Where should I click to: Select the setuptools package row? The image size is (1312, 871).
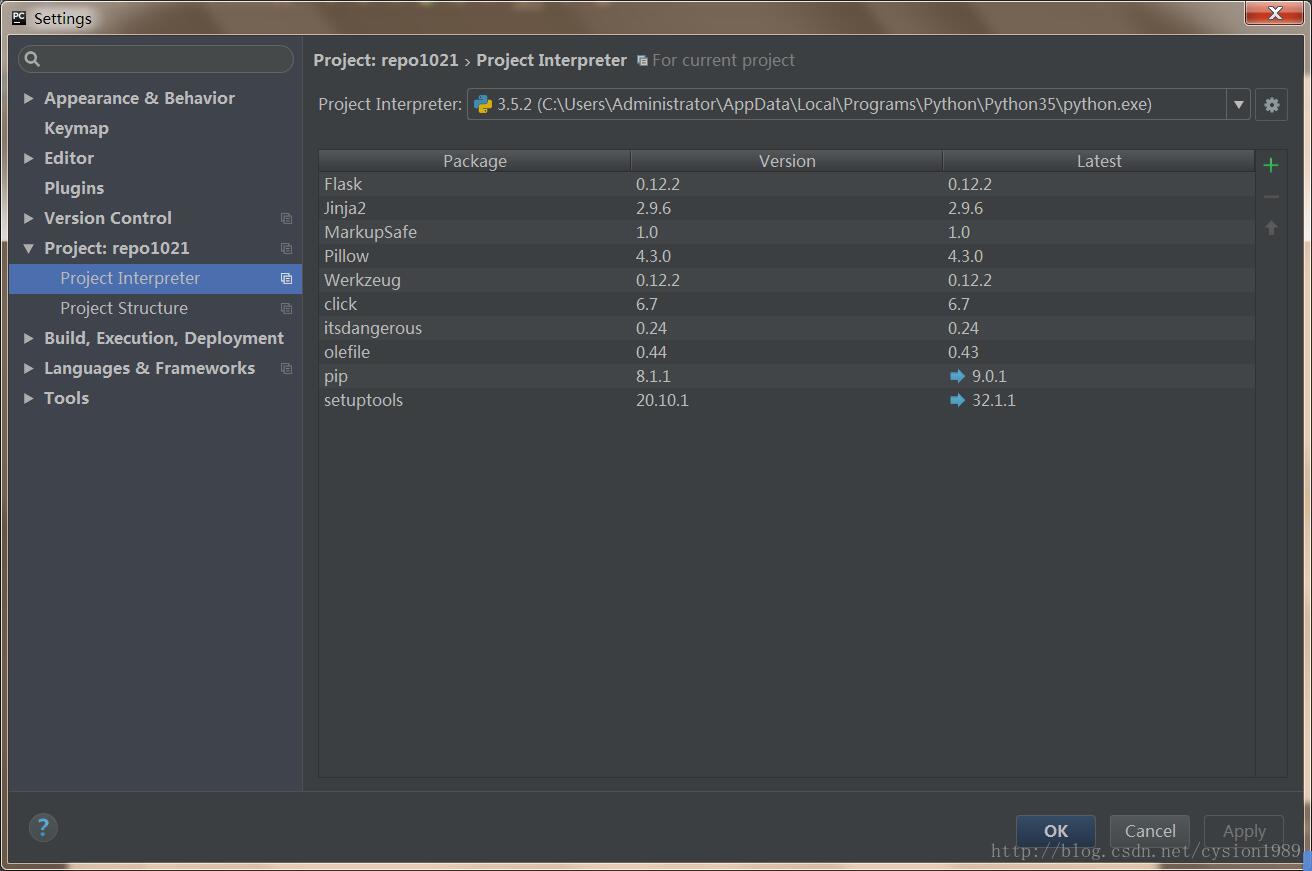787,400
